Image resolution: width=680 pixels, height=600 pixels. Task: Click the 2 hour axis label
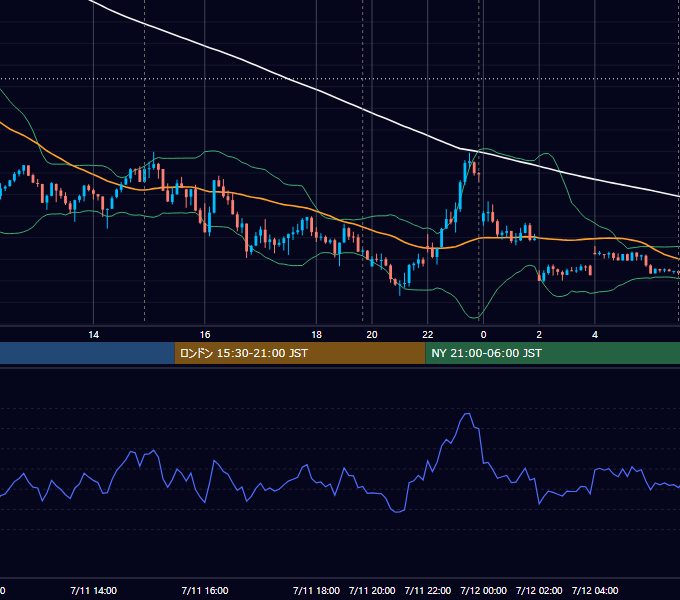pyautogui.click(x=539, y=335)
